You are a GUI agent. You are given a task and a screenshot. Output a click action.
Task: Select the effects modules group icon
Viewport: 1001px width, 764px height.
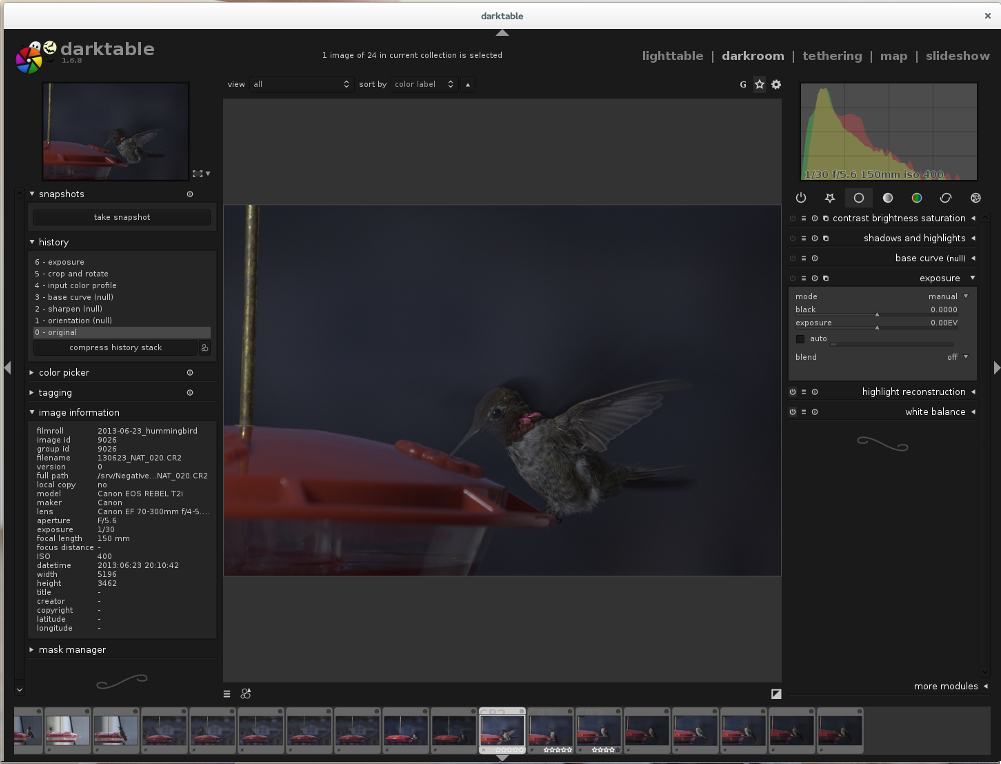tap(975, 198)
